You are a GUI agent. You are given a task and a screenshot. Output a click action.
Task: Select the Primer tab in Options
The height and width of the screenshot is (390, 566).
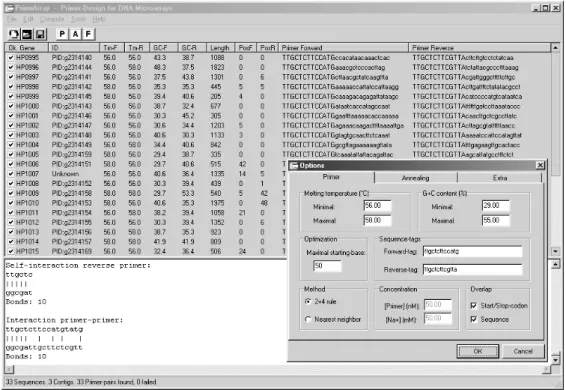pos(331,177)
